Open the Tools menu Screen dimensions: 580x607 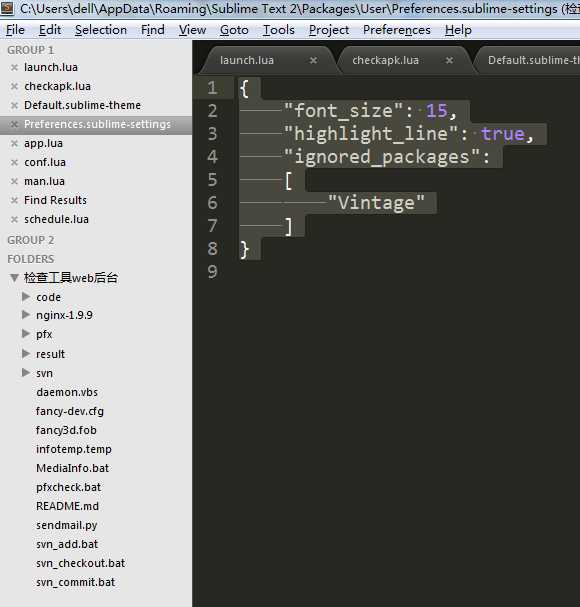[279, 30]
